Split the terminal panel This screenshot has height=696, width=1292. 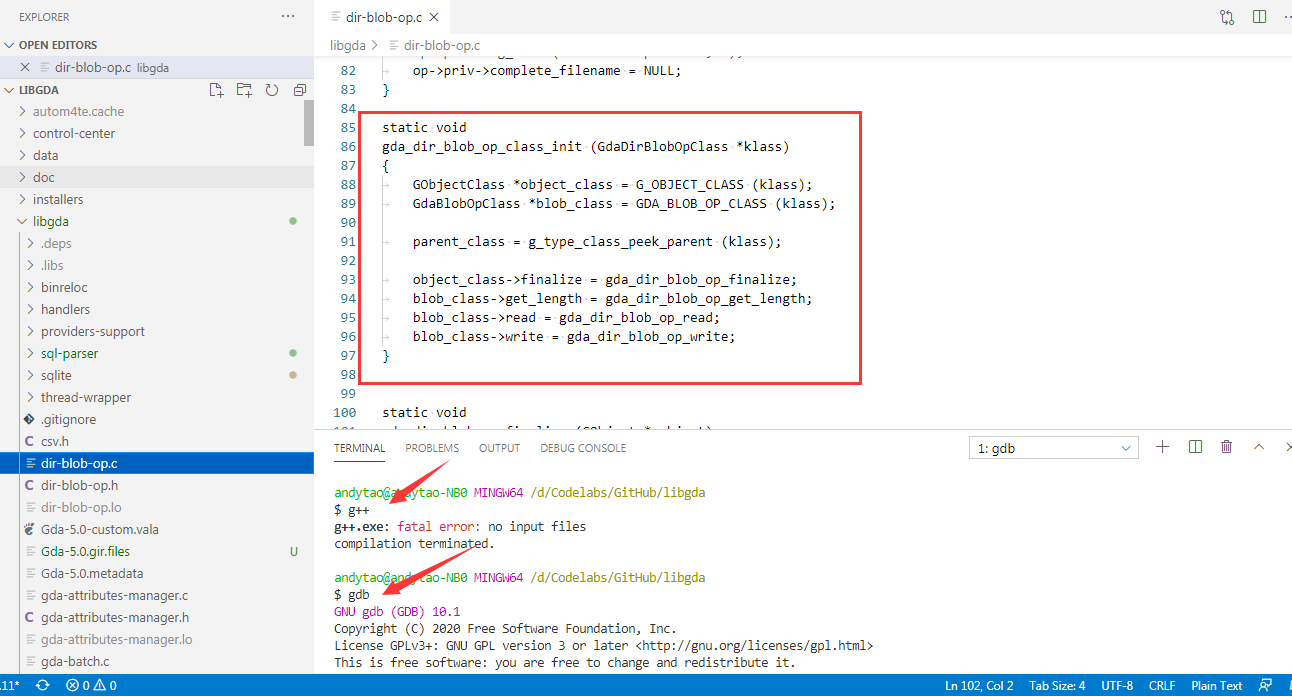click(1194, 447)
